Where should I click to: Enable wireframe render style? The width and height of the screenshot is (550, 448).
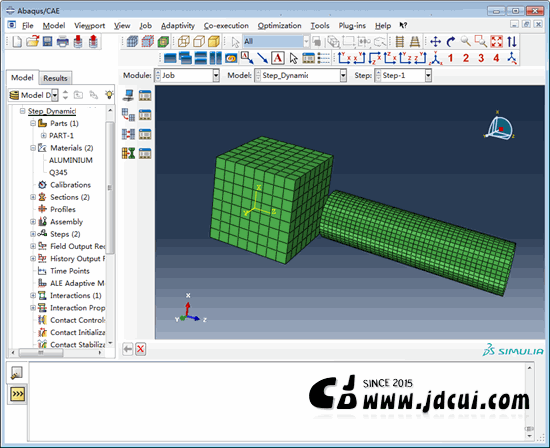[x=183, y=42]
